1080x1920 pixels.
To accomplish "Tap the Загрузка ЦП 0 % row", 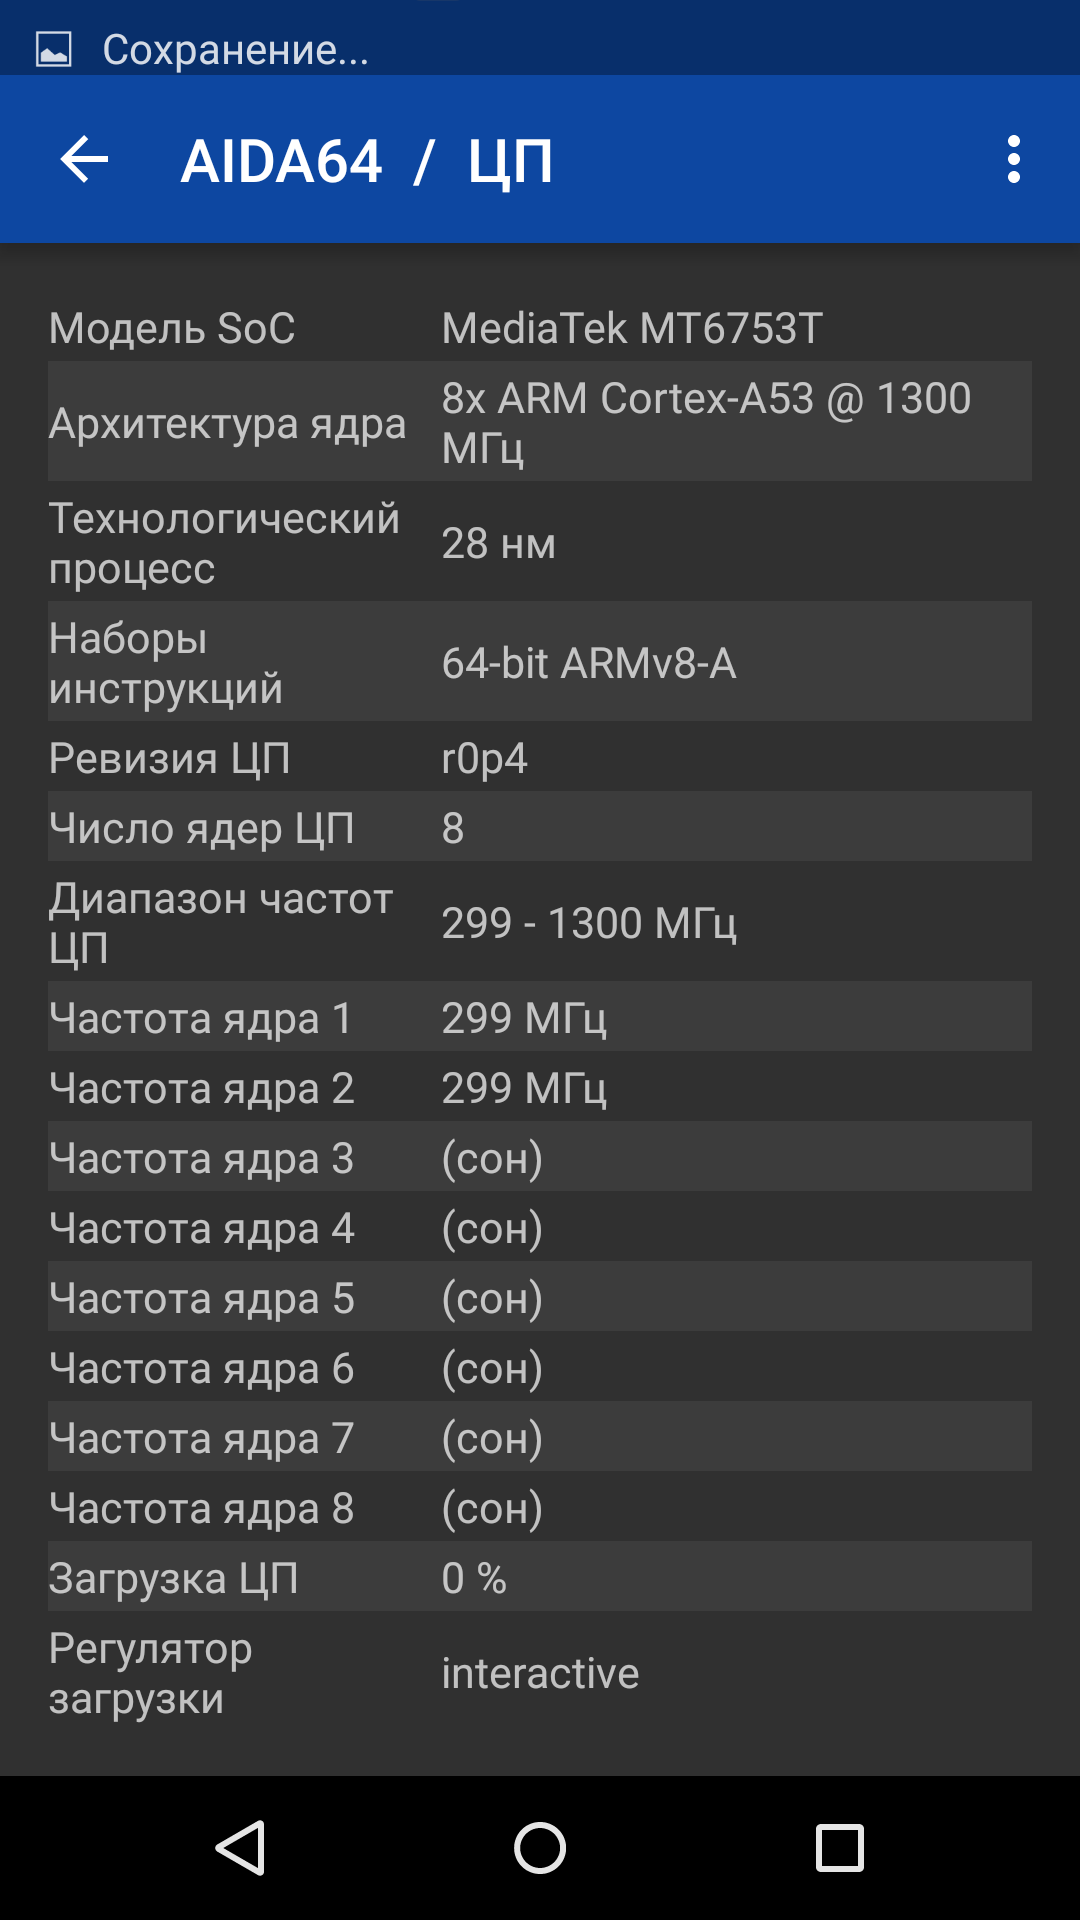I will point(540,1576).
